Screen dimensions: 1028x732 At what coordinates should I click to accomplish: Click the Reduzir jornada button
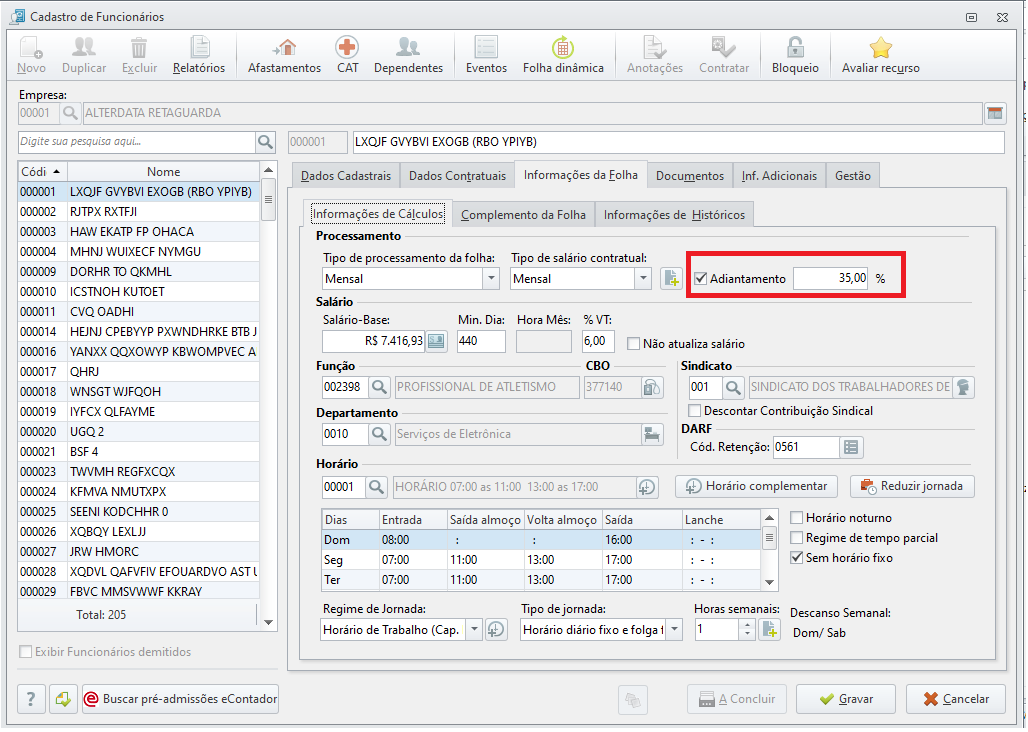tap(912, 486)
